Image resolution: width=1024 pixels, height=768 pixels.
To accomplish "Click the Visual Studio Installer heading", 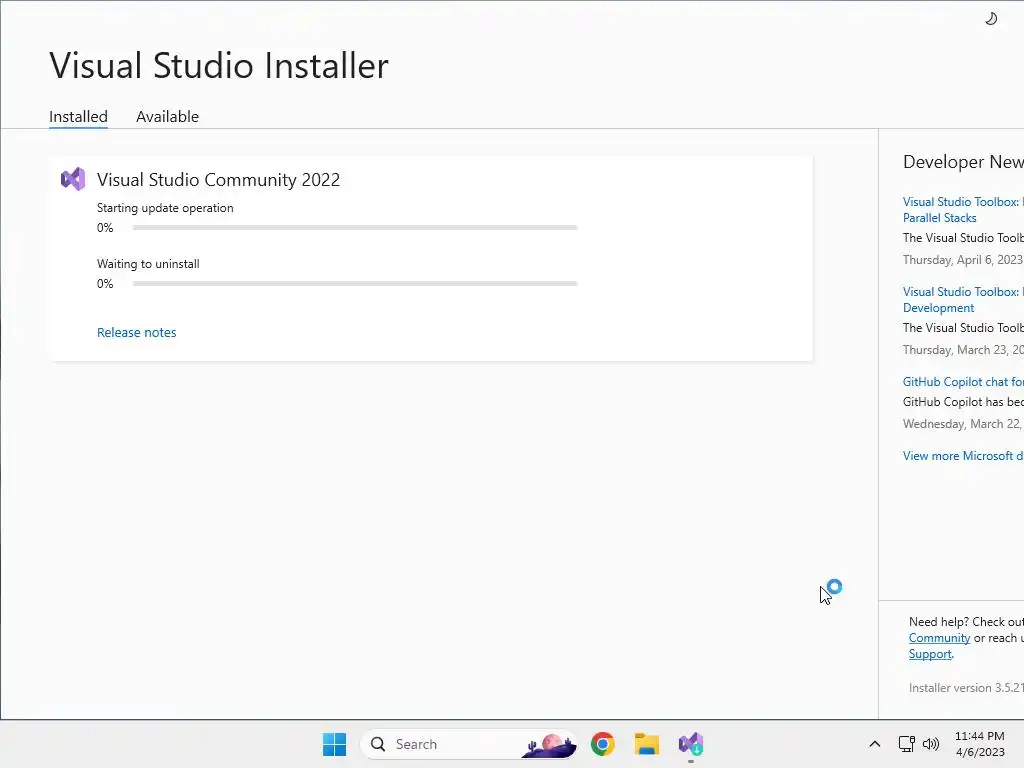I will (x=219, y=65).
